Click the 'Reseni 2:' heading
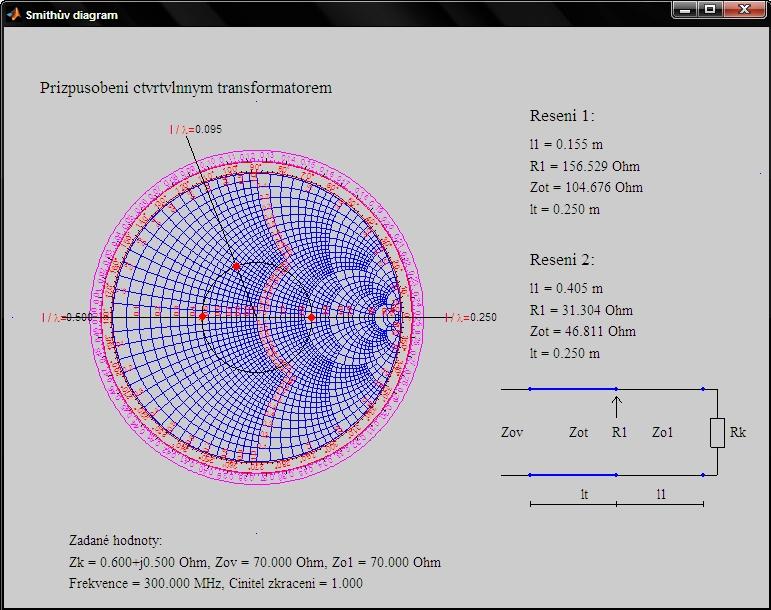The width and height of the screenshot is (771, 610). pyautogui.click(x=562, y=260)
